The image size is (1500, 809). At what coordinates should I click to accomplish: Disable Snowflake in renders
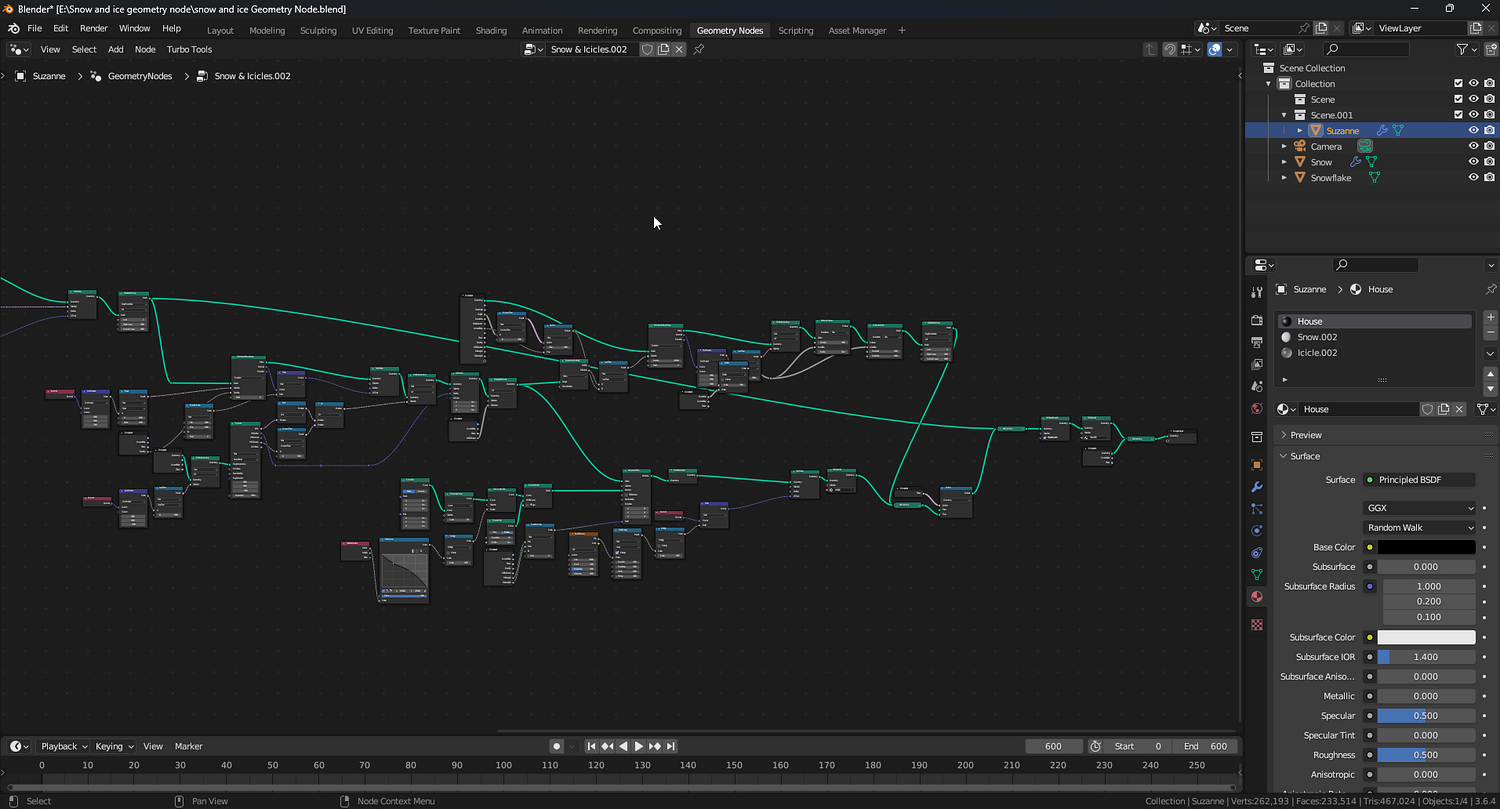click(1489, 177)
